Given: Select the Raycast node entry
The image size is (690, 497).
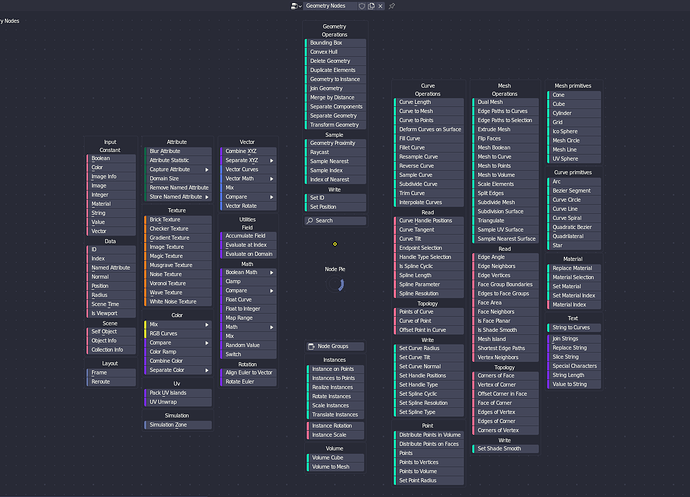Looking at the screenshot, I should point(335,152).
